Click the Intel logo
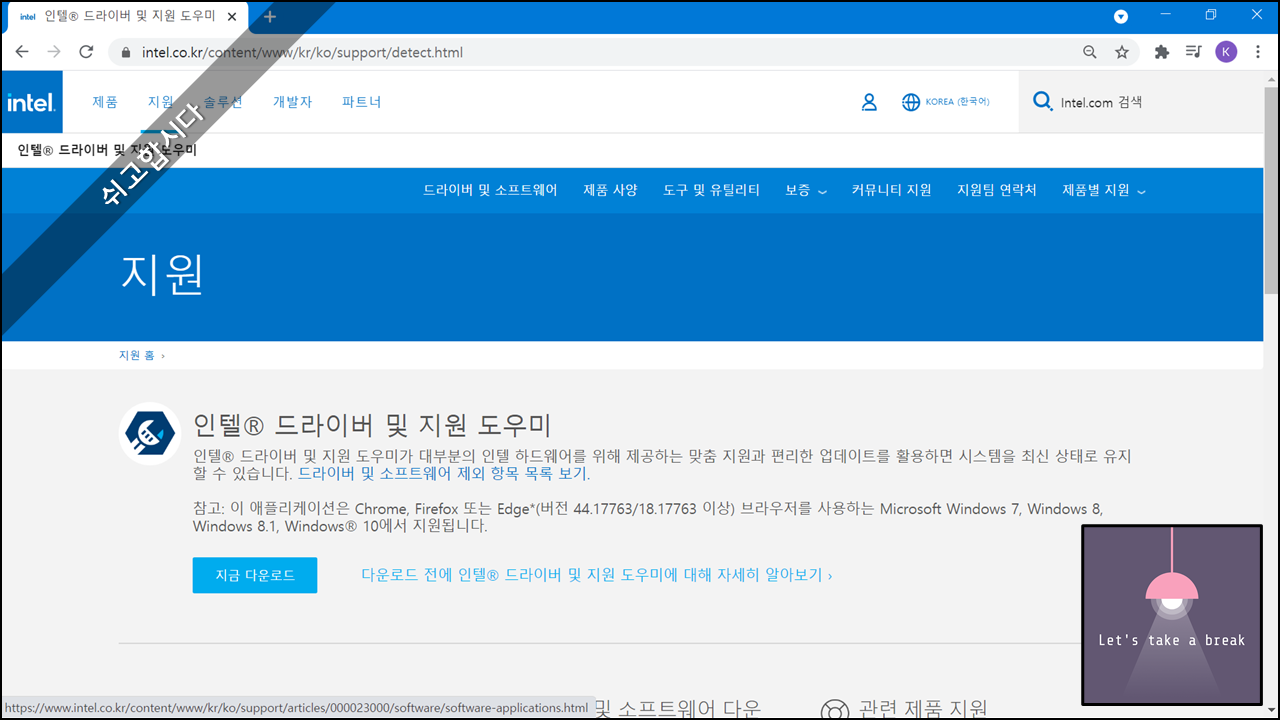The height and width of the screenshot is (720, 1280). (32, 102)
